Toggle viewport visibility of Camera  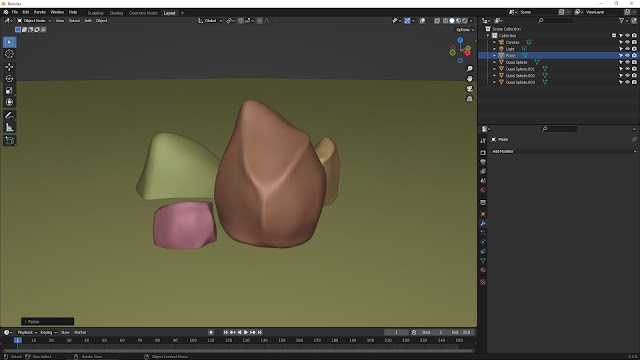pyautogui.click(x=628, y=42)
